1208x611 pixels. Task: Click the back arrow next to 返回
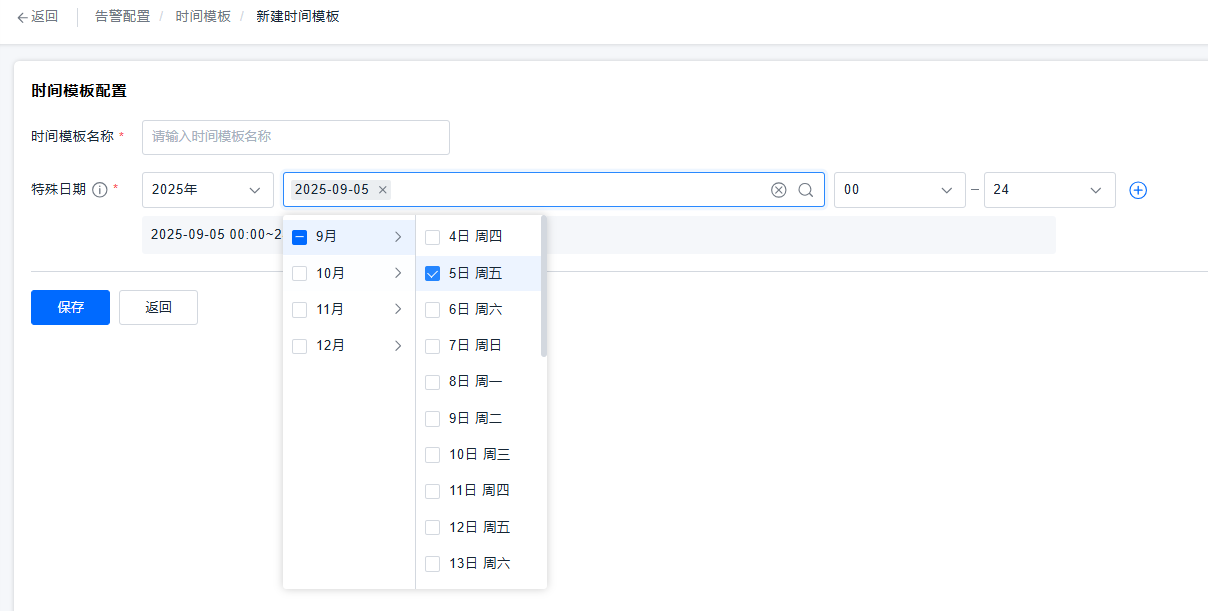click(x=20, y=16)
